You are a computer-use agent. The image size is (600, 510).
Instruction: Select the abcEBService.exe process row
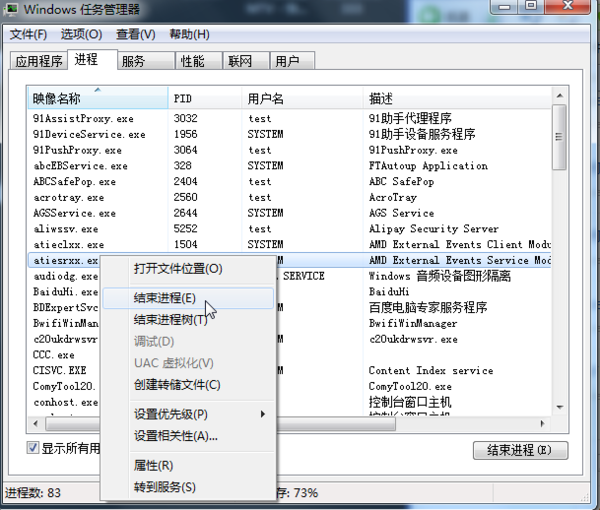[289, 166]
